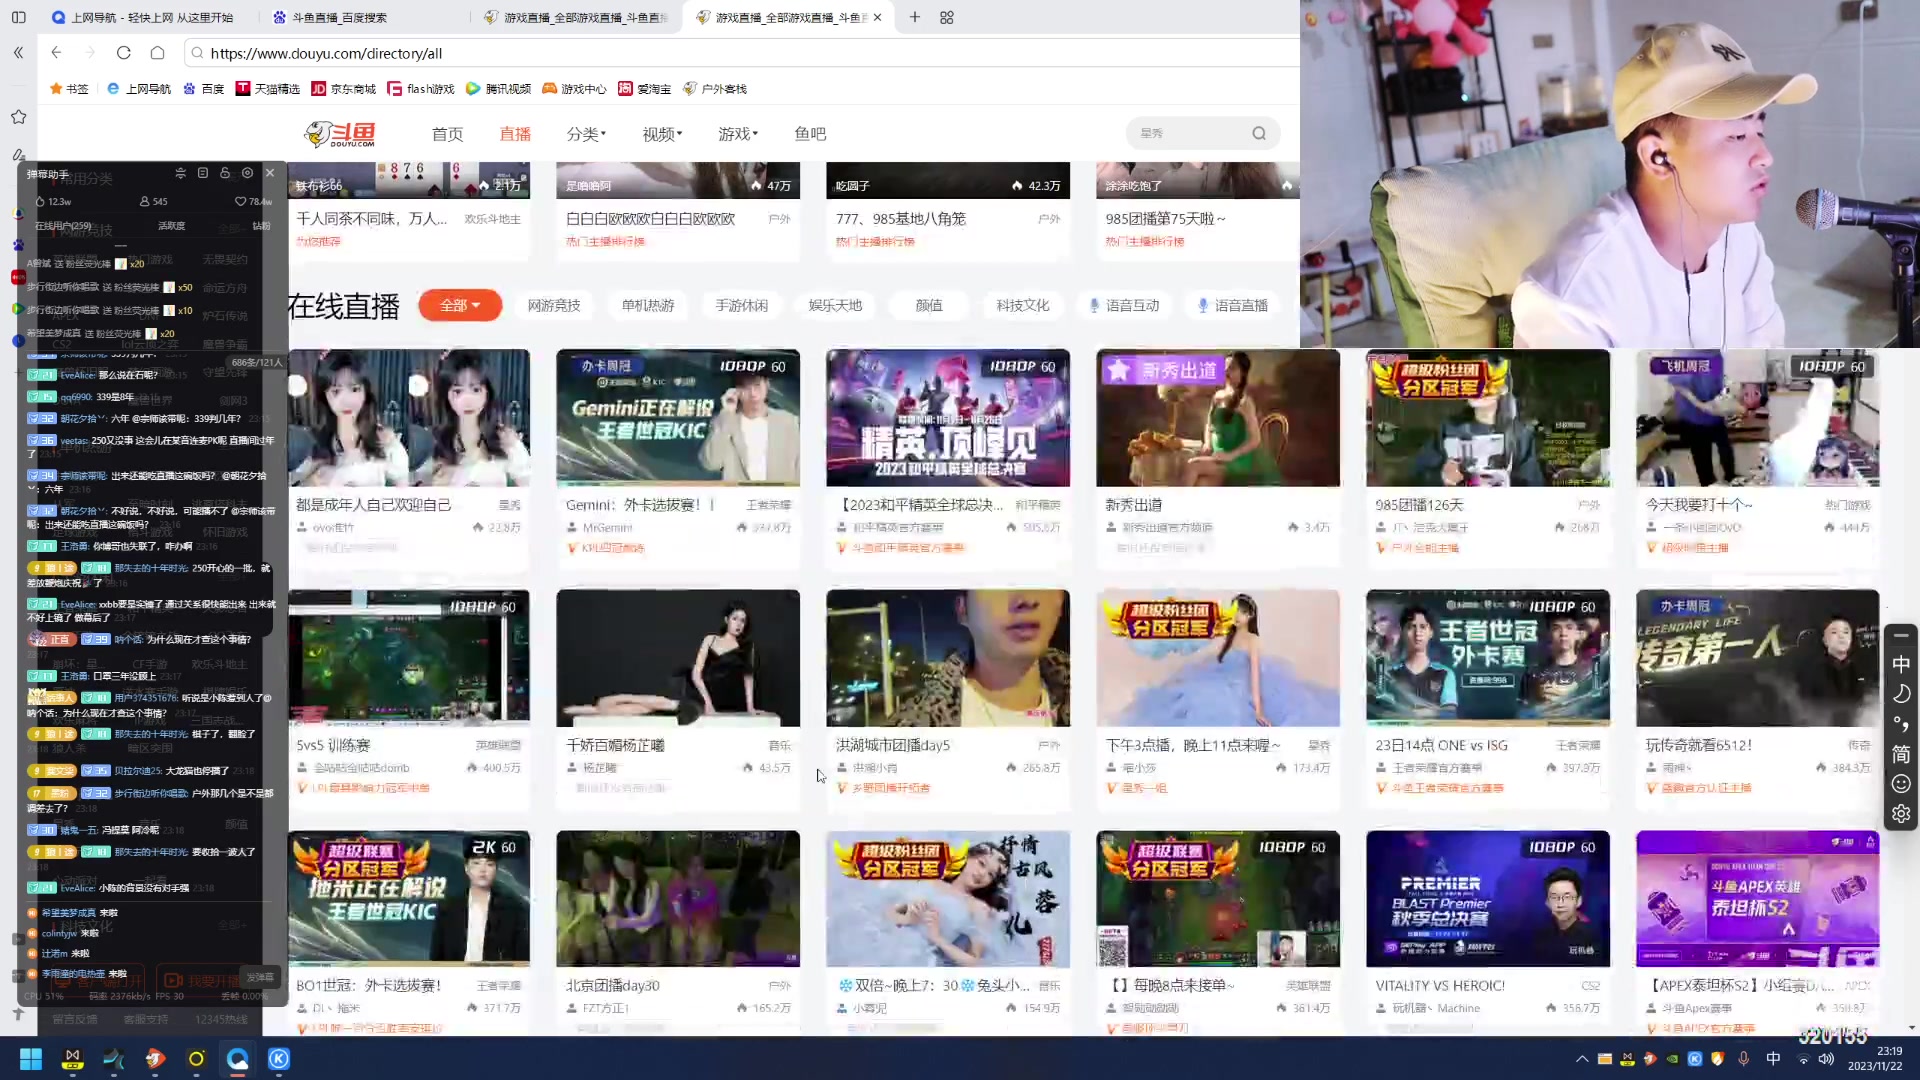
Task: Open 鱼吧 in Douyu navigation
Action: [810, 134]
